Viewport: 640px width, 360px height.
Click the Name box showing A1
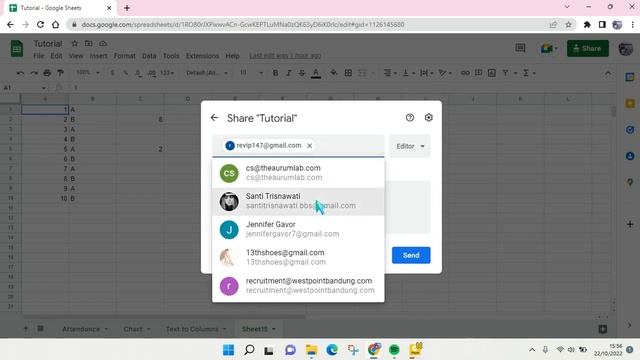tap(24, 87)
